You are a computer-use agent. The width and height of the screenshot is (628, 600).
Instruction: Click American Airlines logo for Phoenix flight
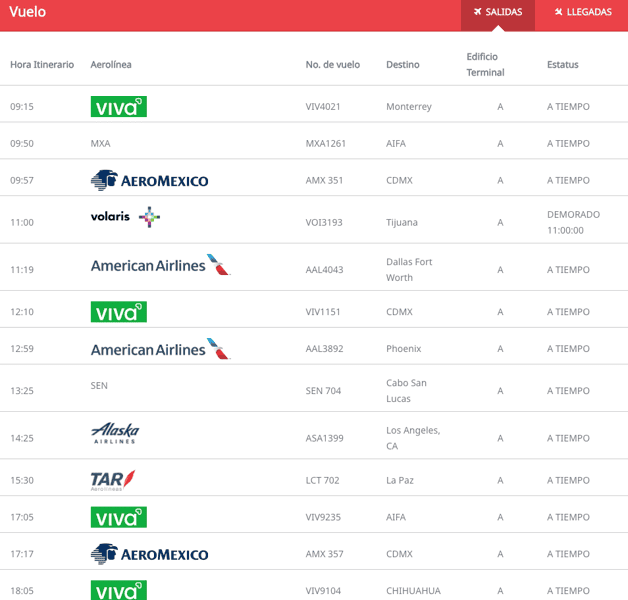point(160,349)
